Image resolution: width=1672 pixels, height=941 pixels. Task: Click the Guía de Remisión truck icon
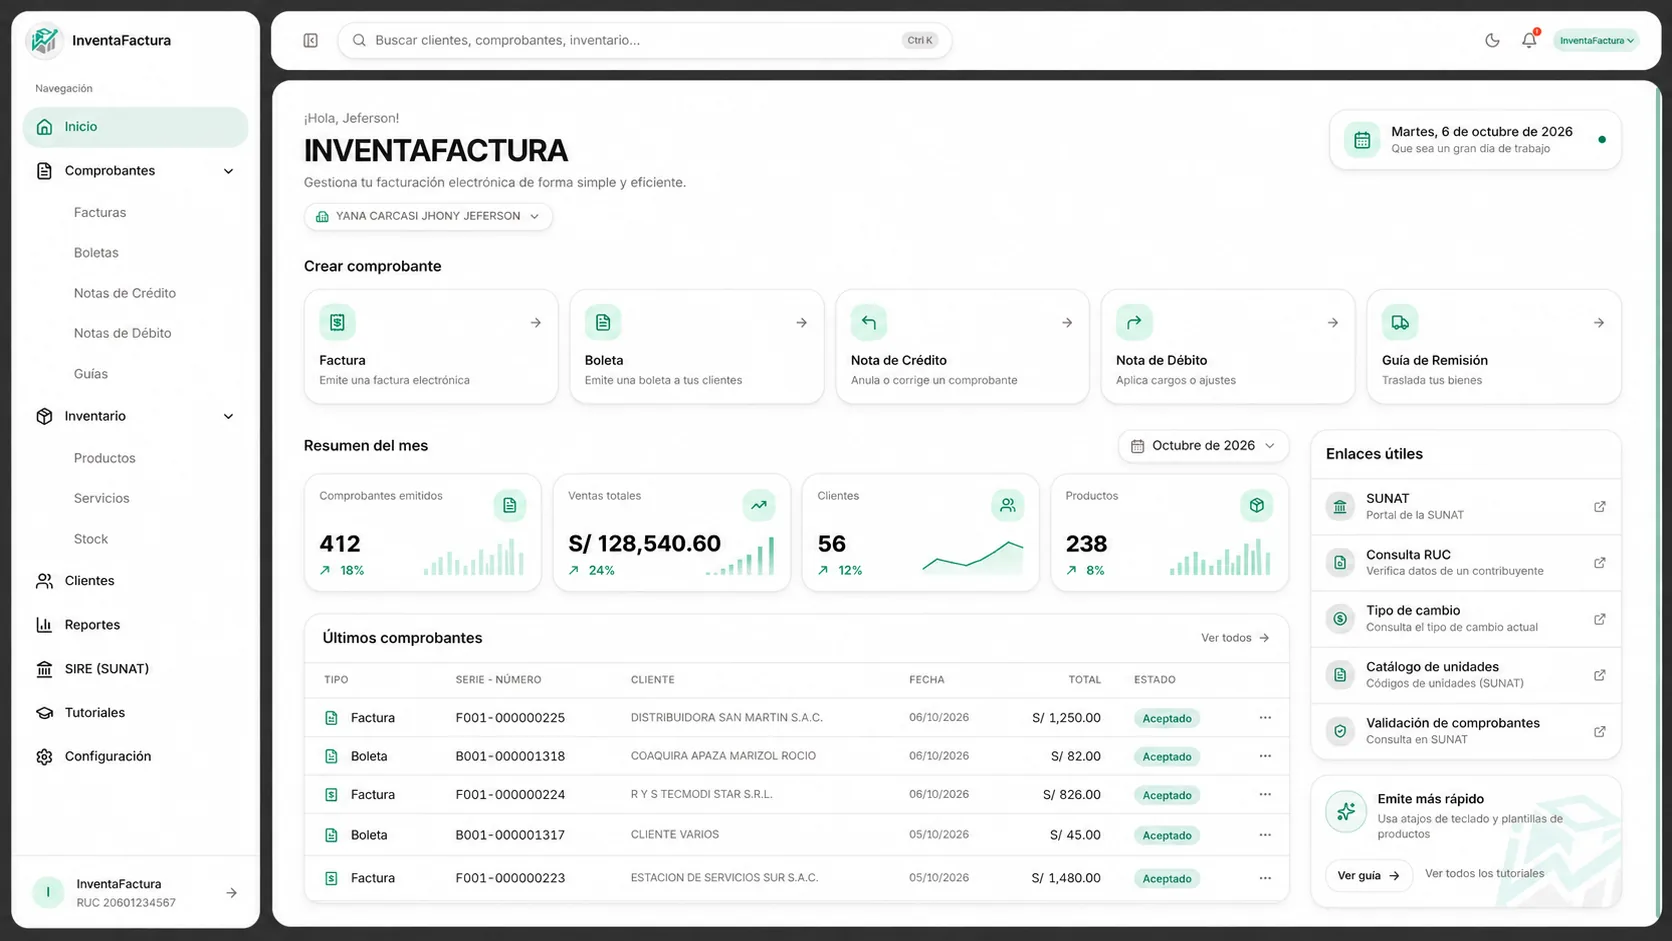pyautogui.click(x=1400, y=323)
